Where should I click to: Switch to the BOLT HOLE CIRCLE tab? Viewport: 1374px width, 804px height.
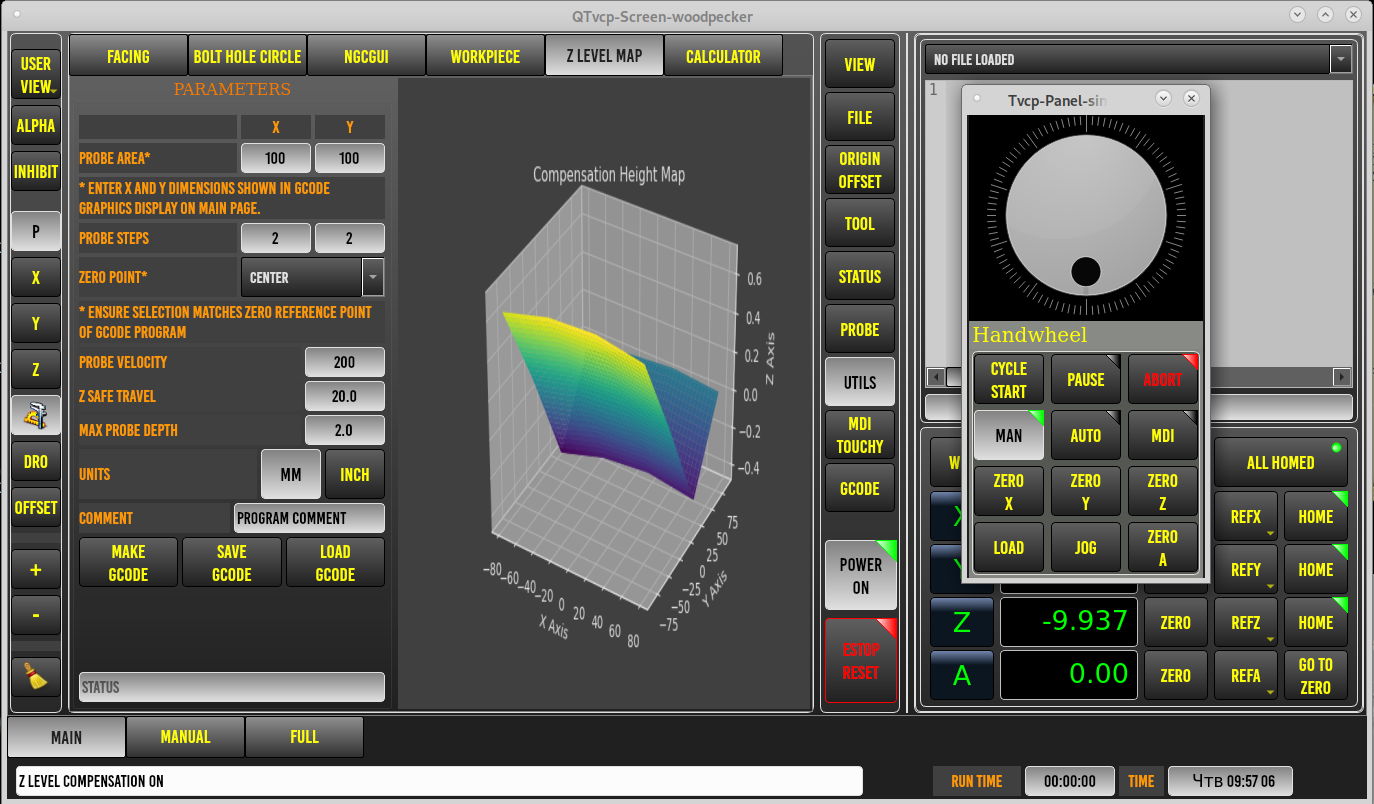[x=247, y=56]
